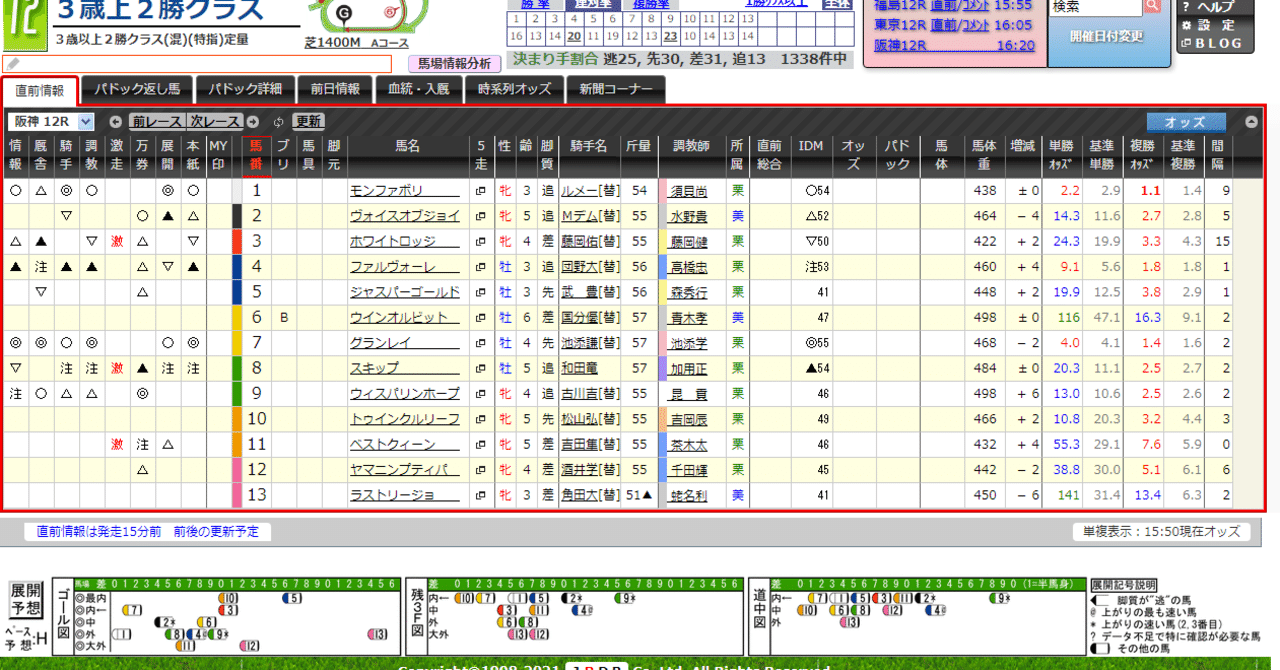The height and width of the screenshot is (670, 1280).
Task: Click the 更新 refresh button
Action: pos(308,122)
